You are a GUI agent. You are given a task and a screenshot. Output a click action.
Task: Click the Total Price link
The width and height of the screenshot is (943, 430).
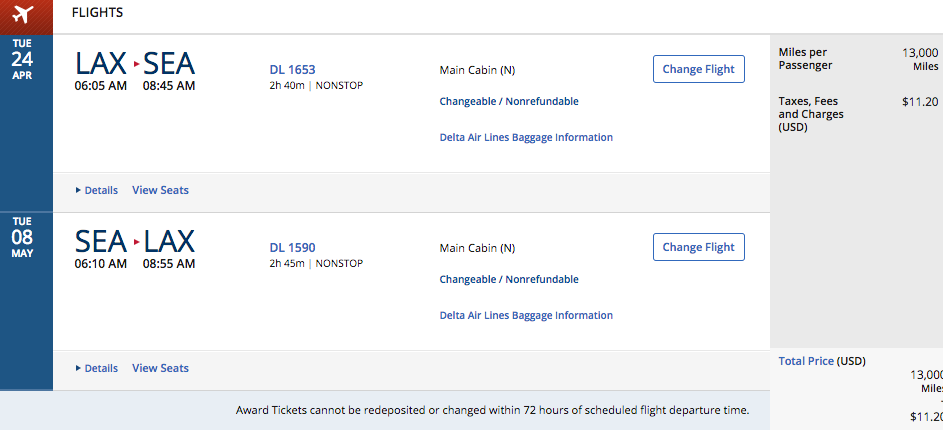(805, 361)
